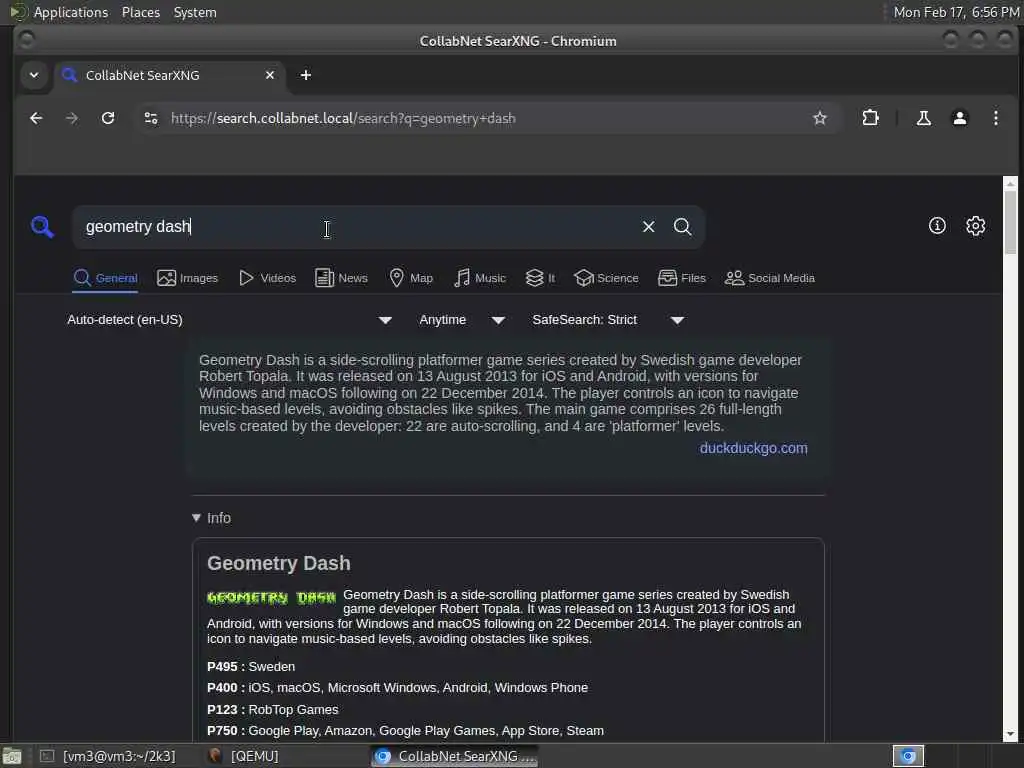Click the Geometry Dash logo image
The width and height of the screenshot is (1024, 768).
pyautogui.click(x=271, y=598)
